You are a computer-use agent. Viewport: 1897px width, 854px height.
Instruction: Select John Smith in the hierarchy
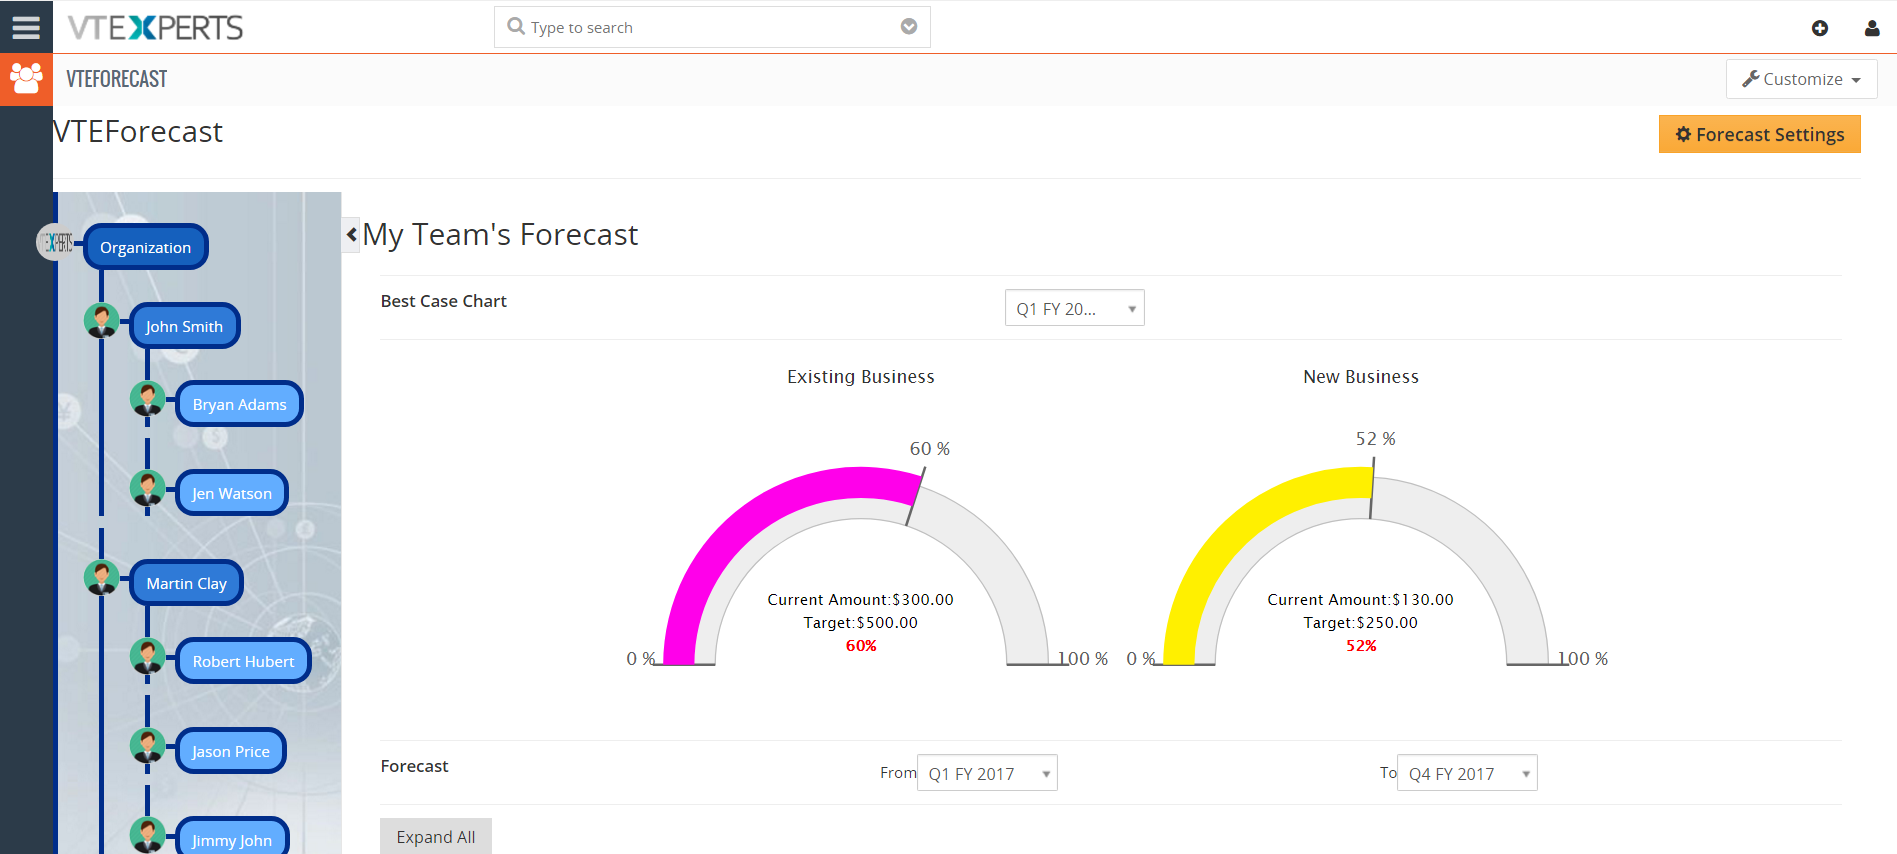[x=184, y=326]
